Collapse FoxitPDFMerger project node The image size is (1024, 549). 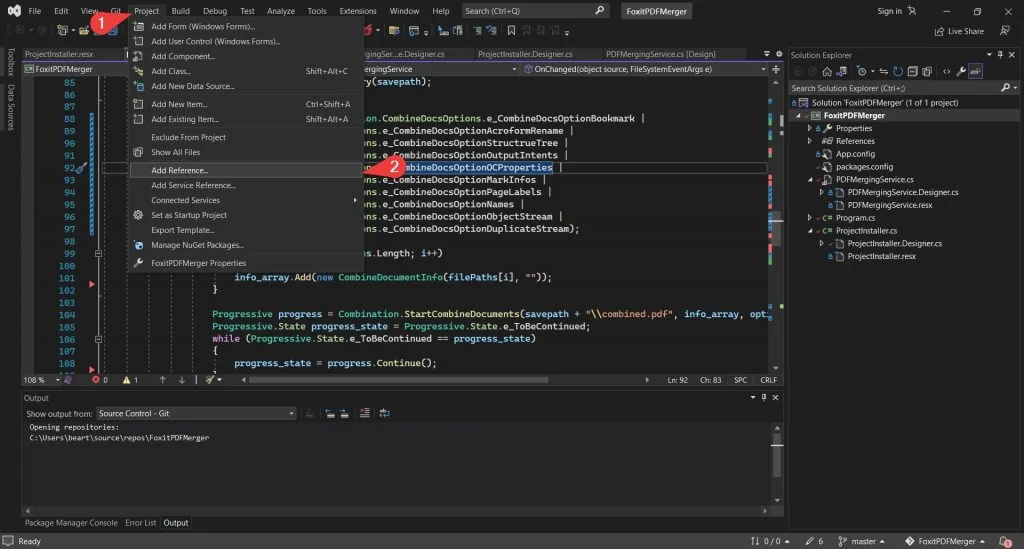tap(798, 116)
